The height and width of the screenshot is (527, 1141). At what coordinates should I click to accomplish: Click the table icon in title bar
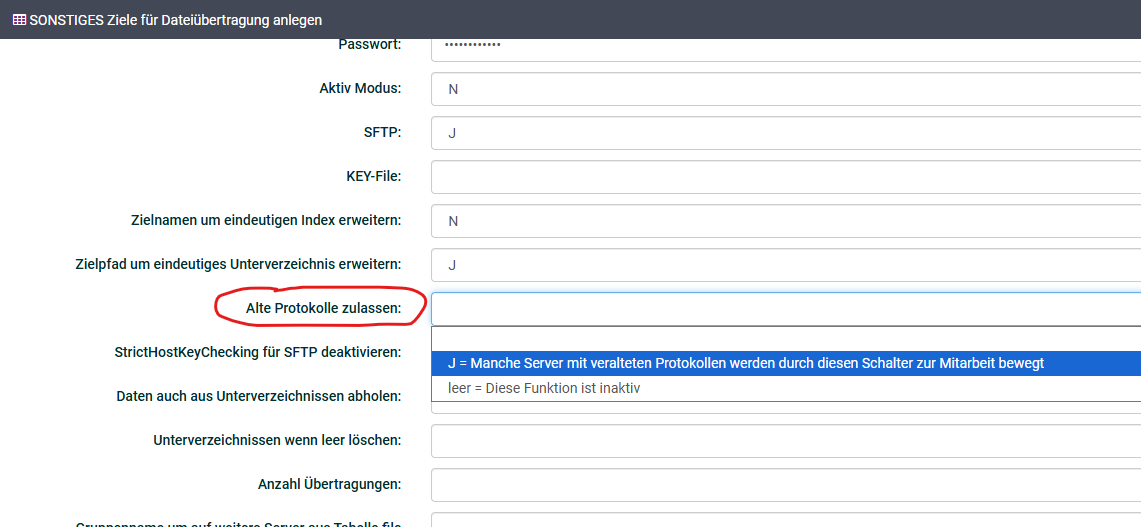point(19,20)
